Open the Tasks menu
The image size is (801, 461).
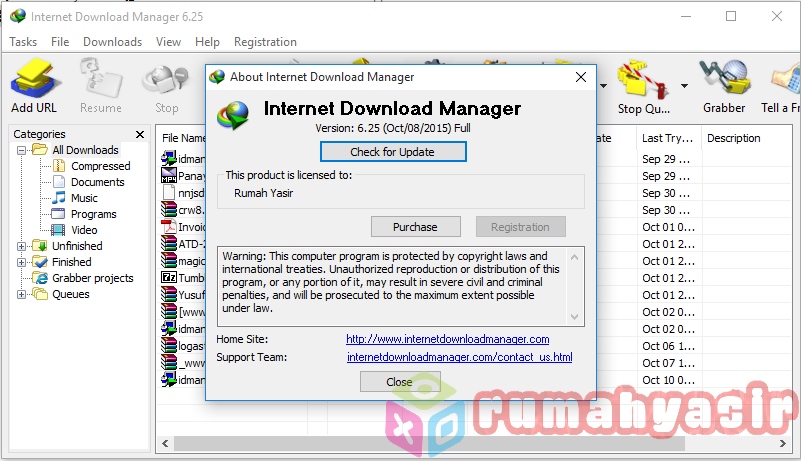(x=23, y=42)
